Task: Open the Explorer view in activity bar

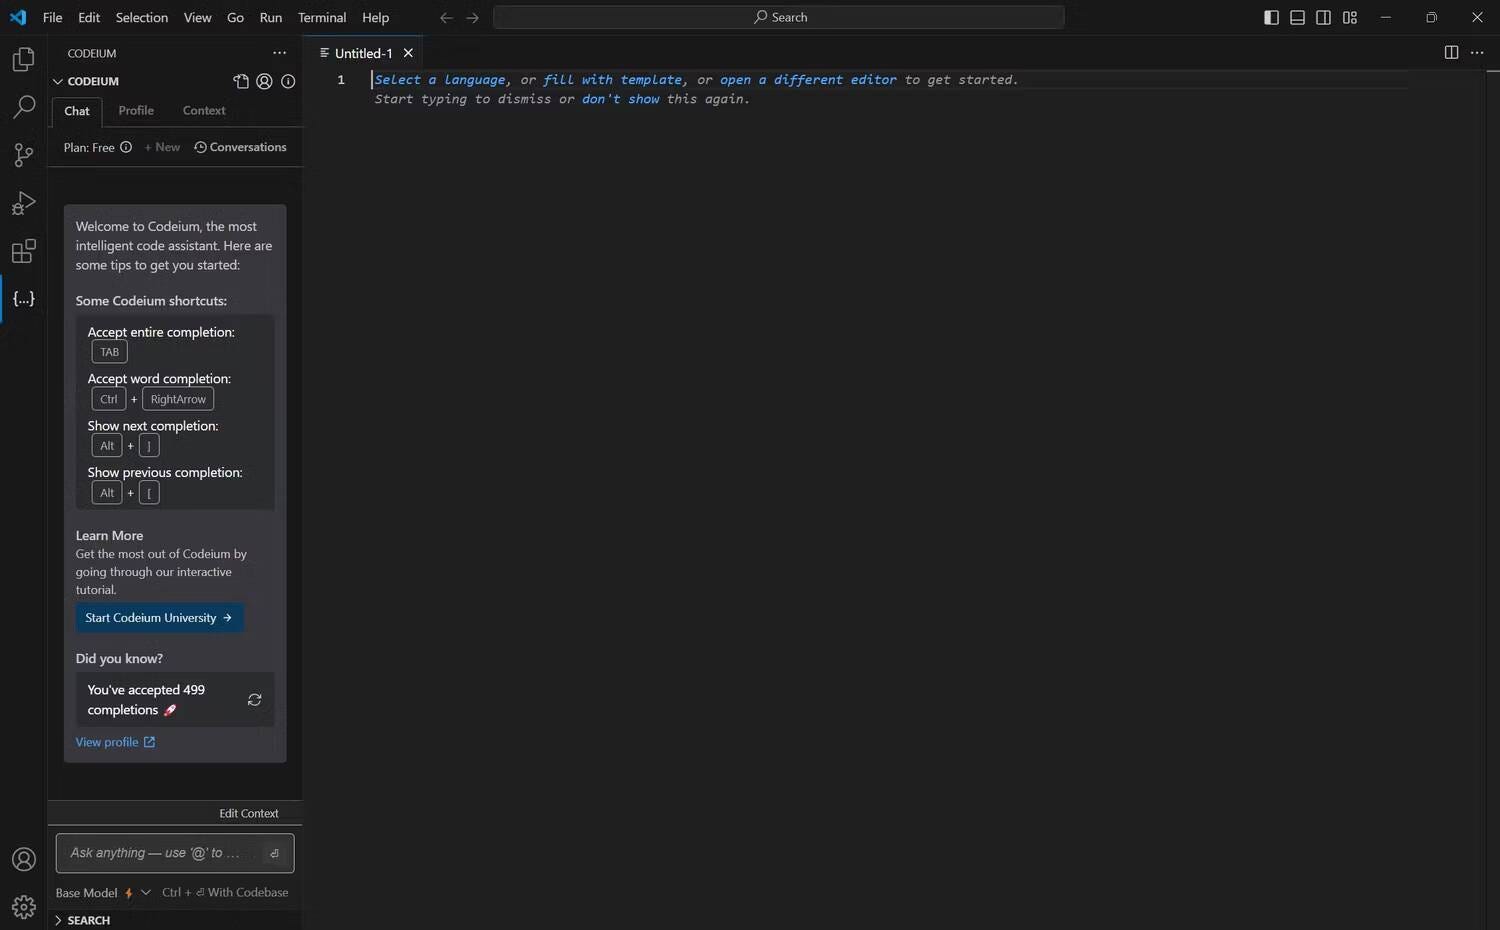Action: point(23,59)
